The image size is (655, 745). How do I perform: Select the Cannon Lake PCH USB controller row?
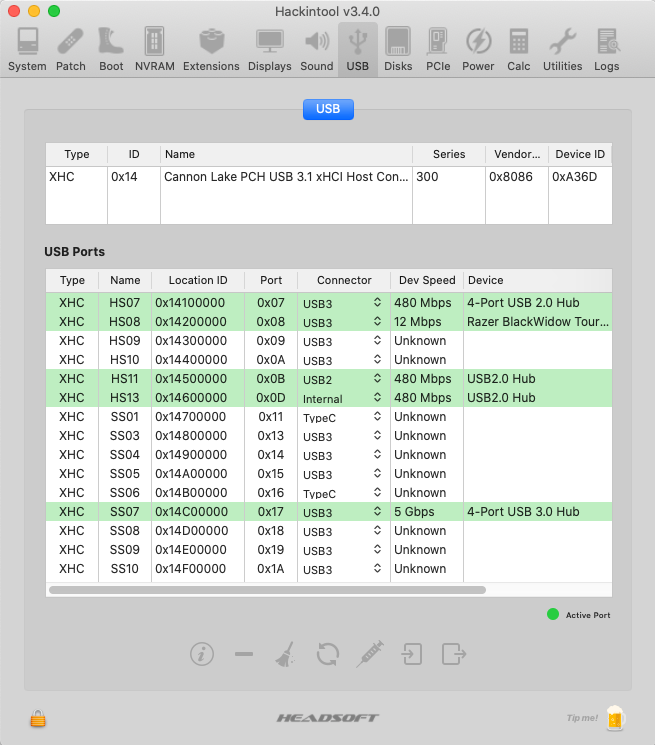[329, 177]
